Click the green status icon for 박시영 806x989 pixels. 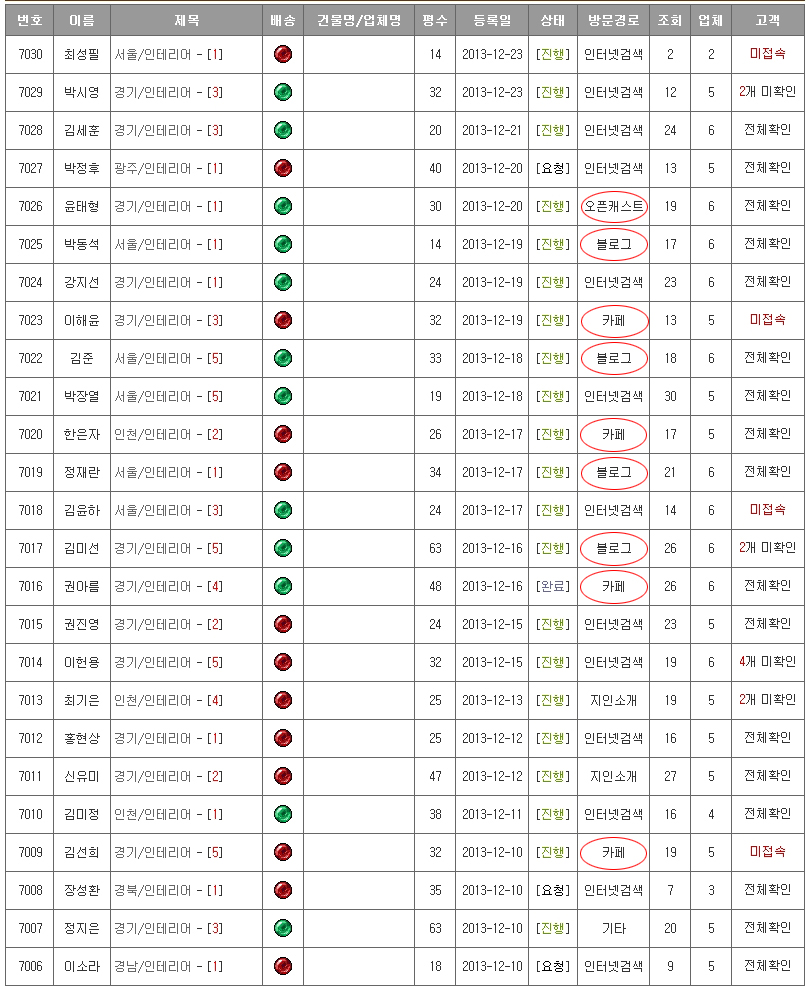[283, 92]
